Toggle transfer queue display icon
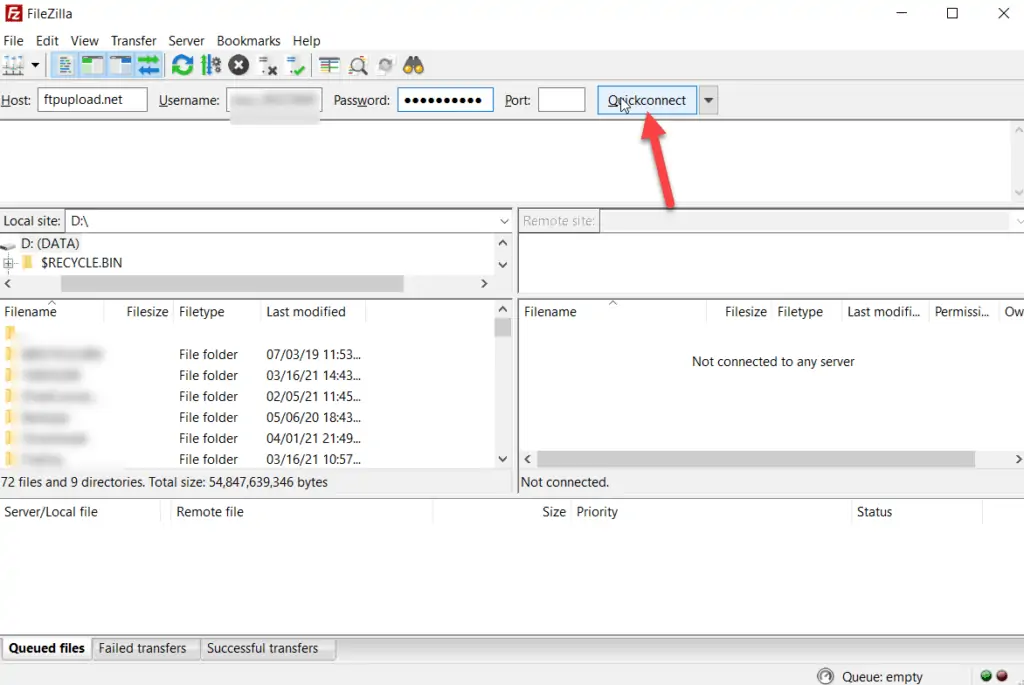This screenshot has height=685, width=1024. coord(149,65)
